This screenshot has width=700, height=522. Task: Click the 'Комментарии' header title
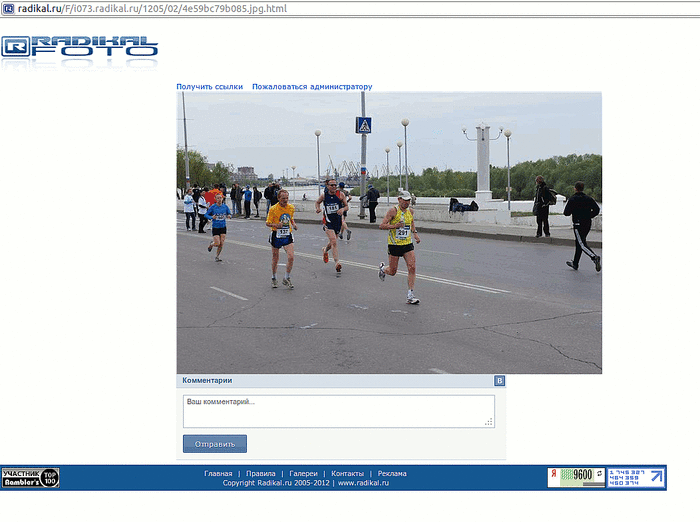tap(207, 380)
